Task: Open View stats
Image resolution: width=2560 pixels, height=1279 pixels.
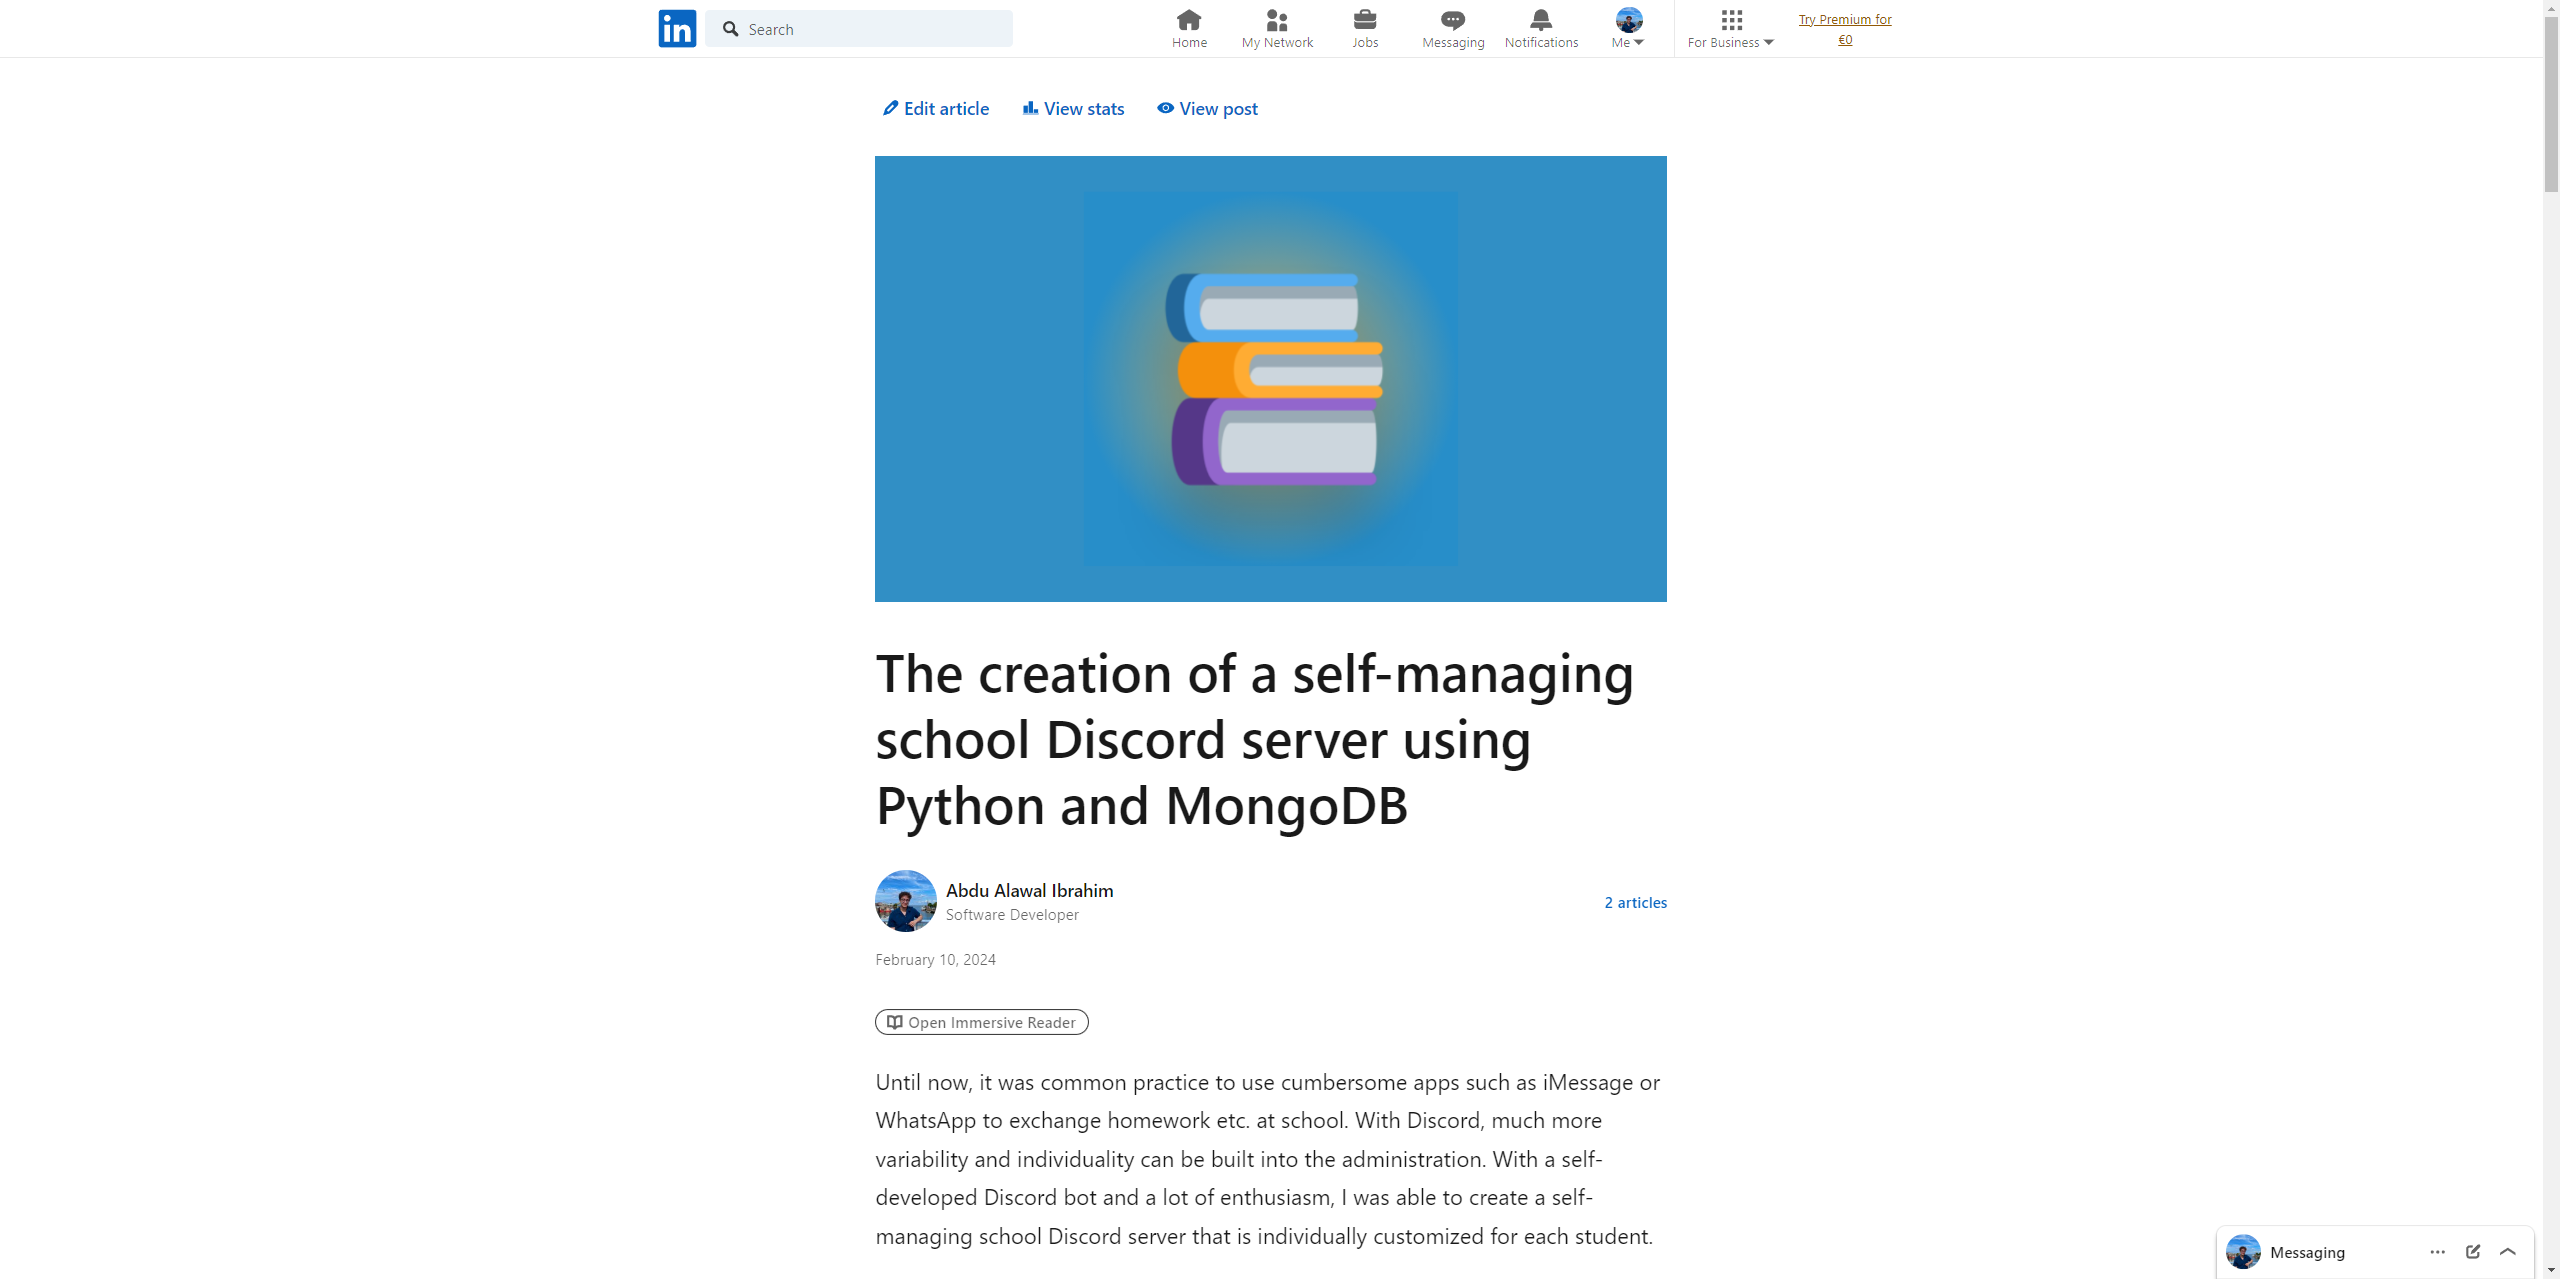Action: (1073, 108)
